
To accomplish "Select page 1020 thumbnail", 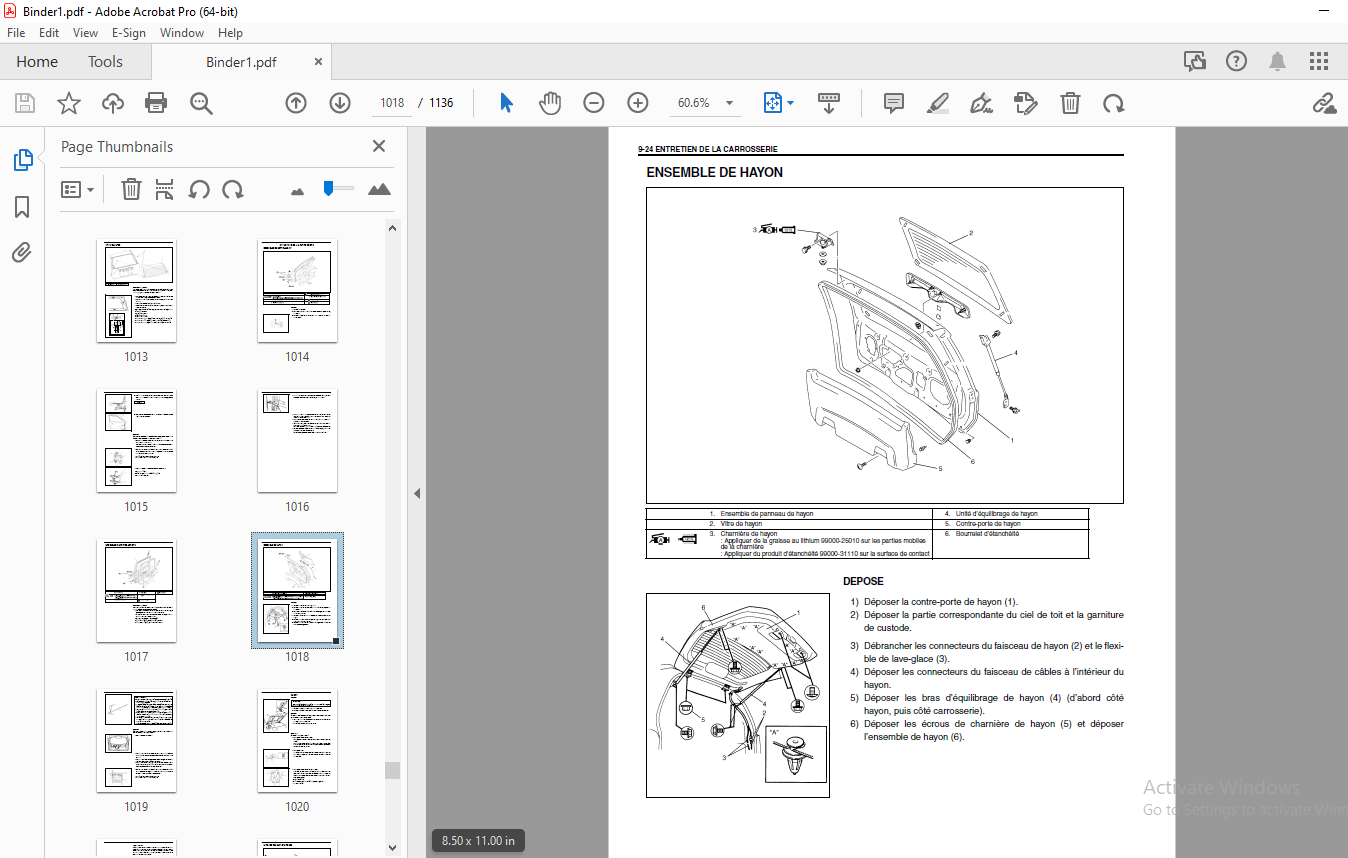I will pyautogui.click(x=297, y=740).
